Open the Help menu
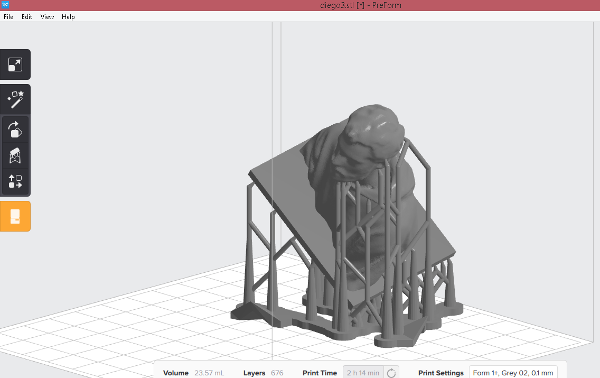 coord(68,16)
